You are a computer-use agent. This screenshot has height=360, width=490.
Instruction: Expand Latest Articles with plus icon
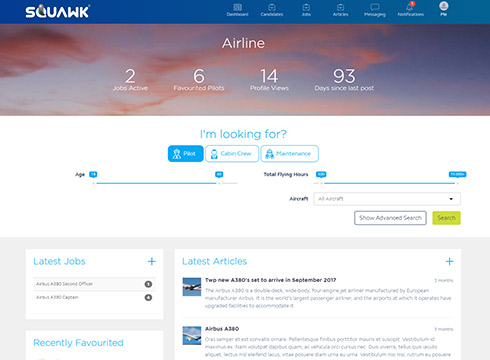click(449, 261)
